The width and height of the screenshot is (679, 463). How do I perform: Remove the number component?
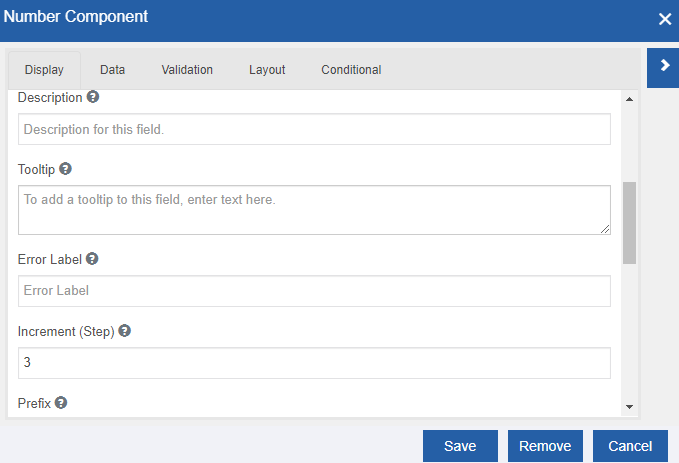(545, 446)
